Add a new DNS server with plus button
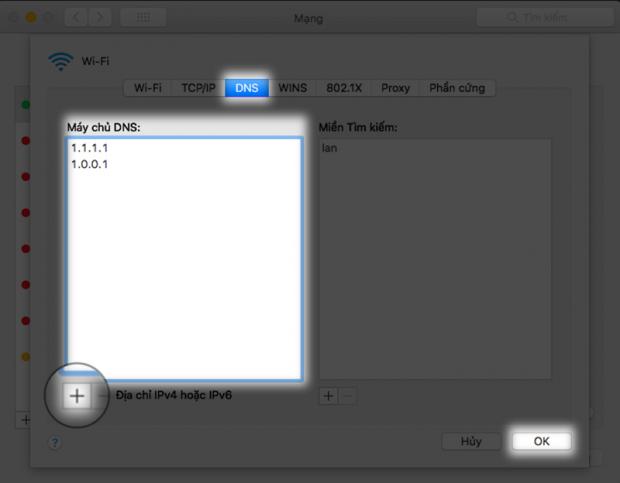 pyautogui.click(x=77, y=396)
